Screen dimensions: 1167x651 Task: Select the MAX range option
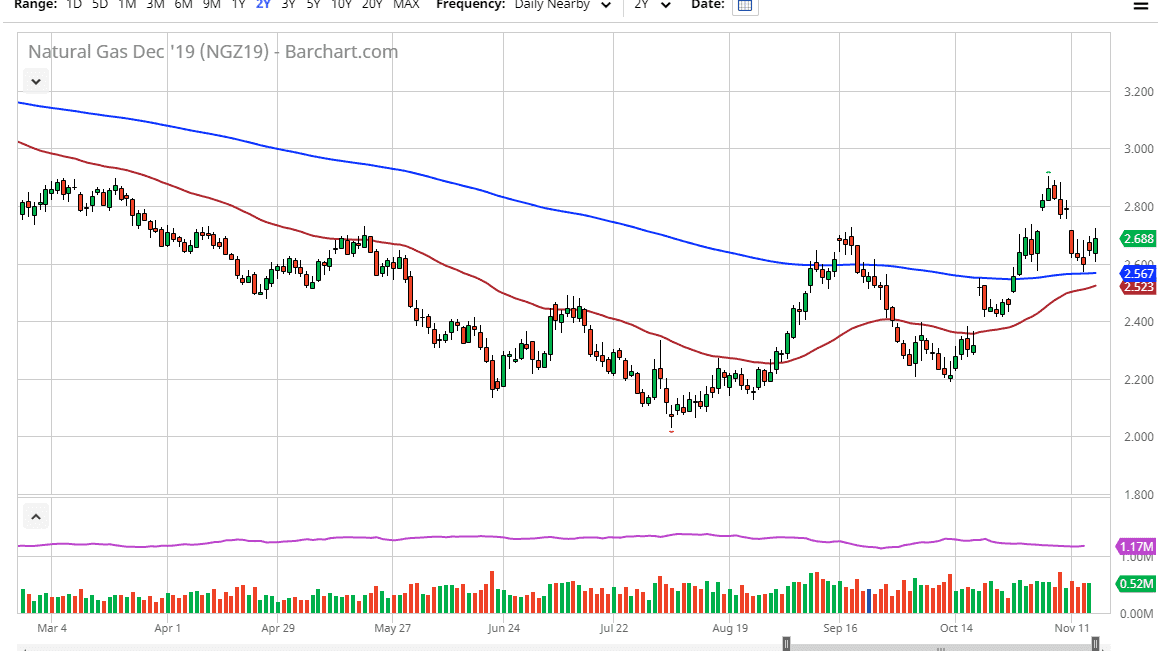tap(406, 5)
